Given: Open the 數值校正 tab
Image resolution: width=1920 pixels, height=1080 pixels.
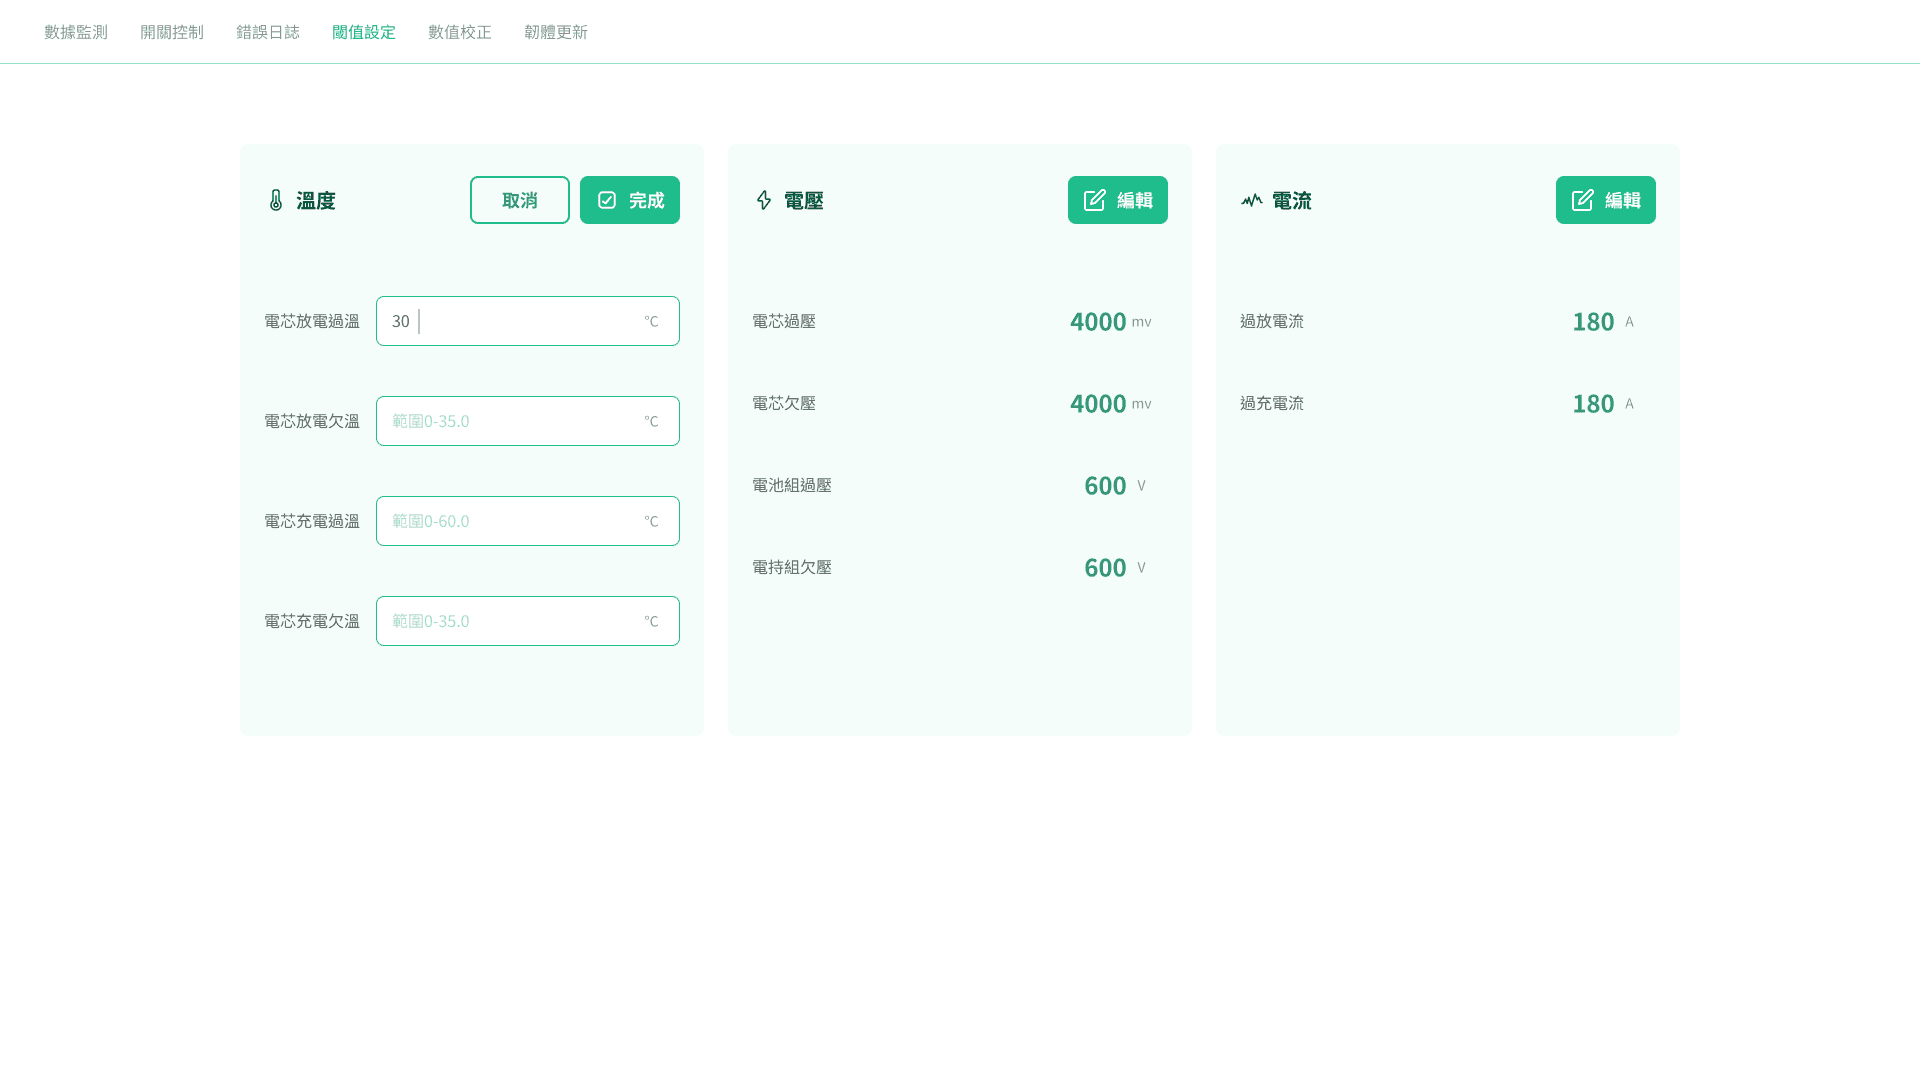Looking at the screenshot, I should tap(459, 31).
